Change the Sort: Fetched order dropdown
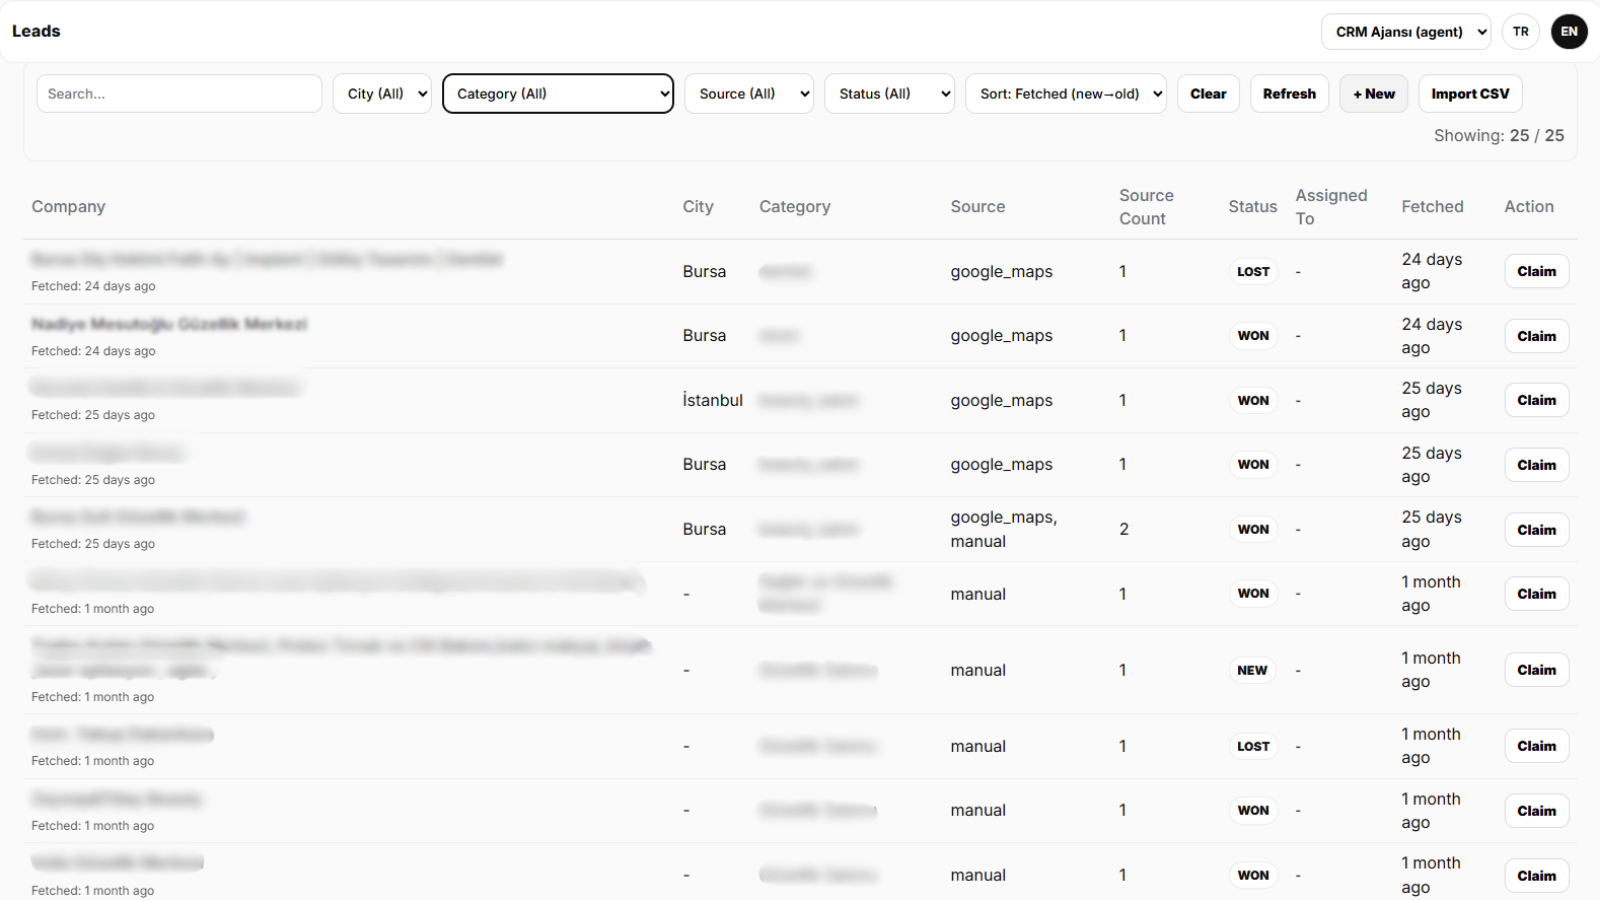Screen dimensions: 1600x900 pos(1065,94)
